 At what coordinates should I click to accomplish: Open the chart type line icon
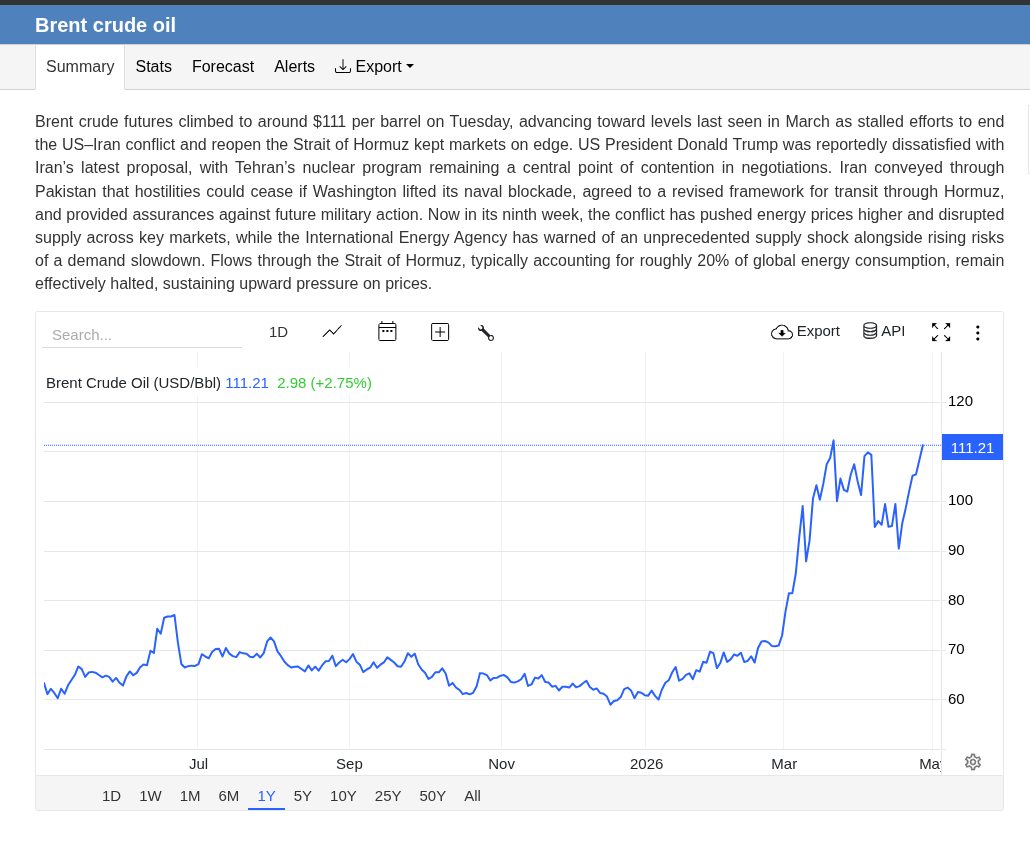(x=332, y=332)
